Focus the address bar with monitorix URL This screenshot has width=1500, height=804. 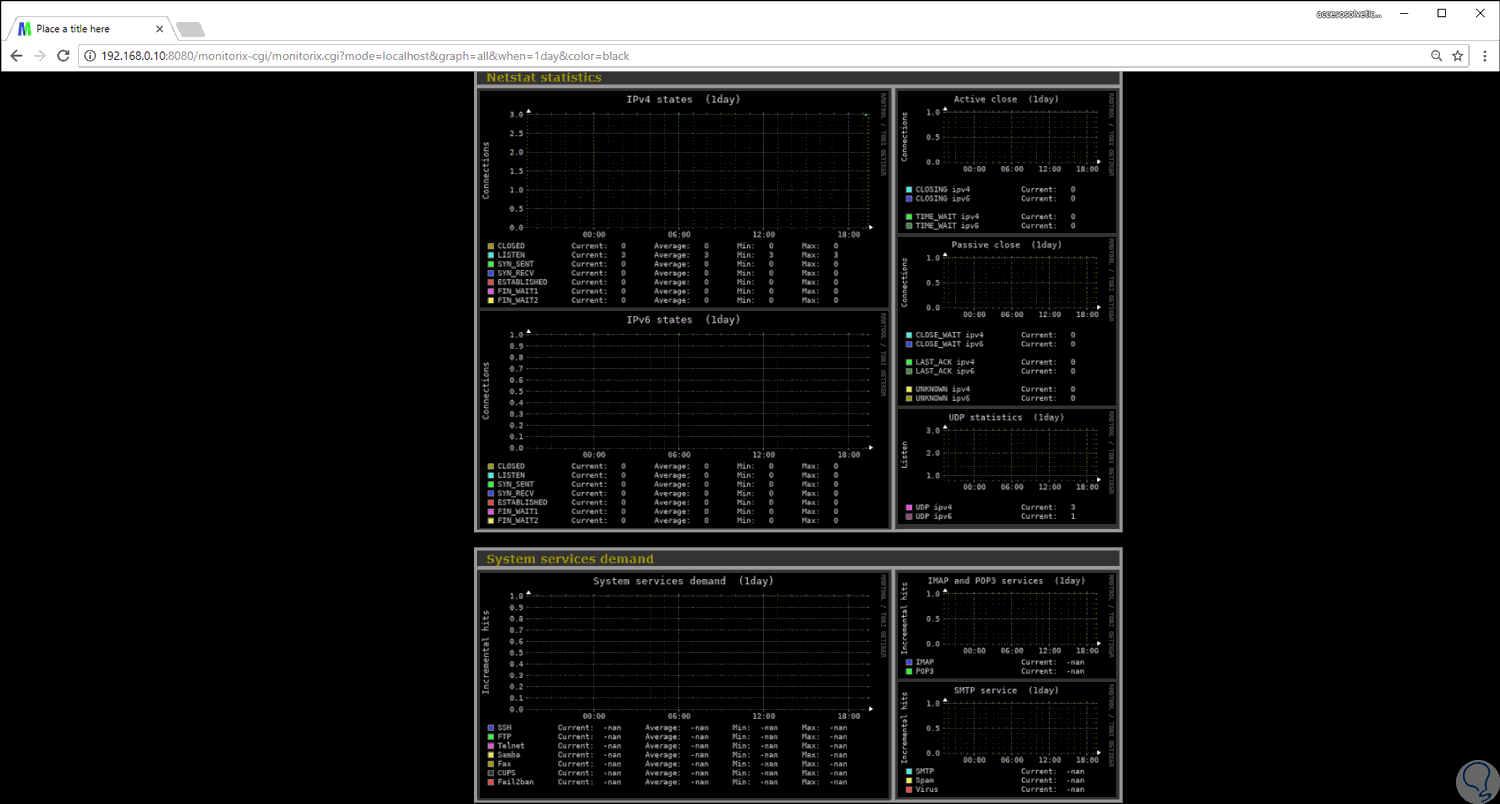click(x=700, y=56)
